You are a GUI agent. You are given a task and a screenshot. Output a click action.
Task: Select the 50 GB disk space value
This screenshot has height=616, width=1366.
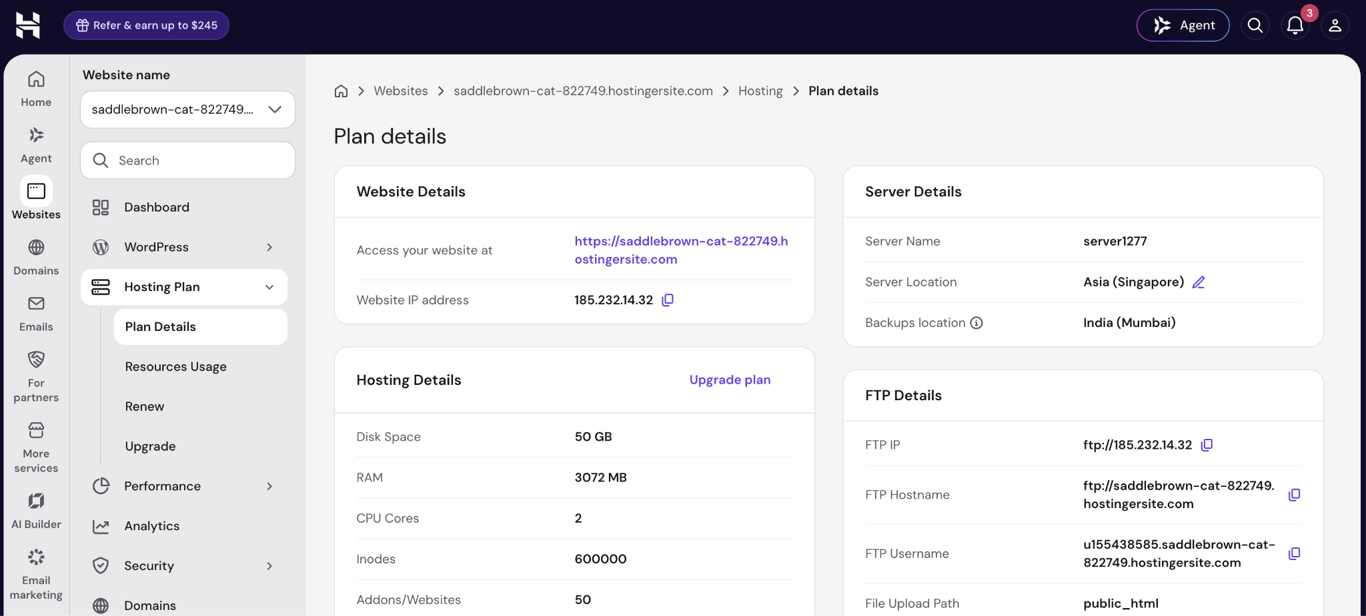(x=593, y=437)
